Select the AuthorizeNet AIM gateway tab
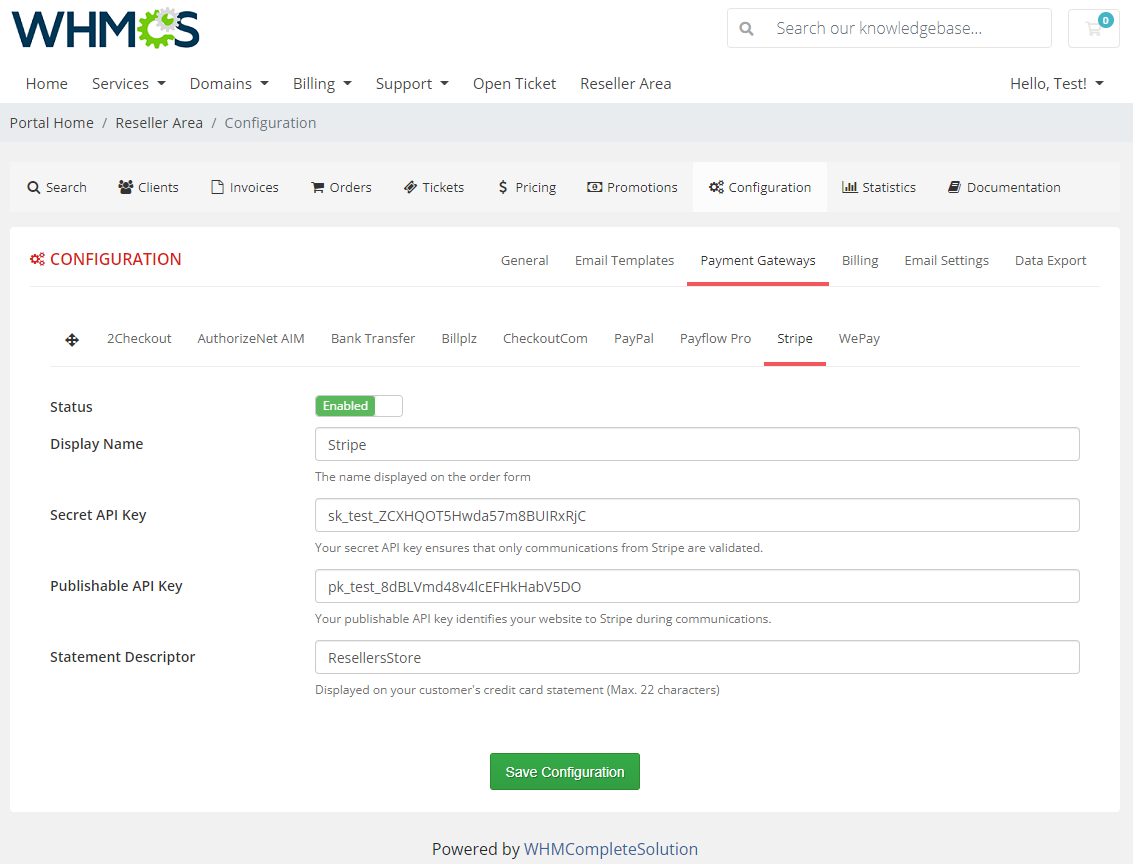This screenshot has width=1133, height=864. click(251, 338)
